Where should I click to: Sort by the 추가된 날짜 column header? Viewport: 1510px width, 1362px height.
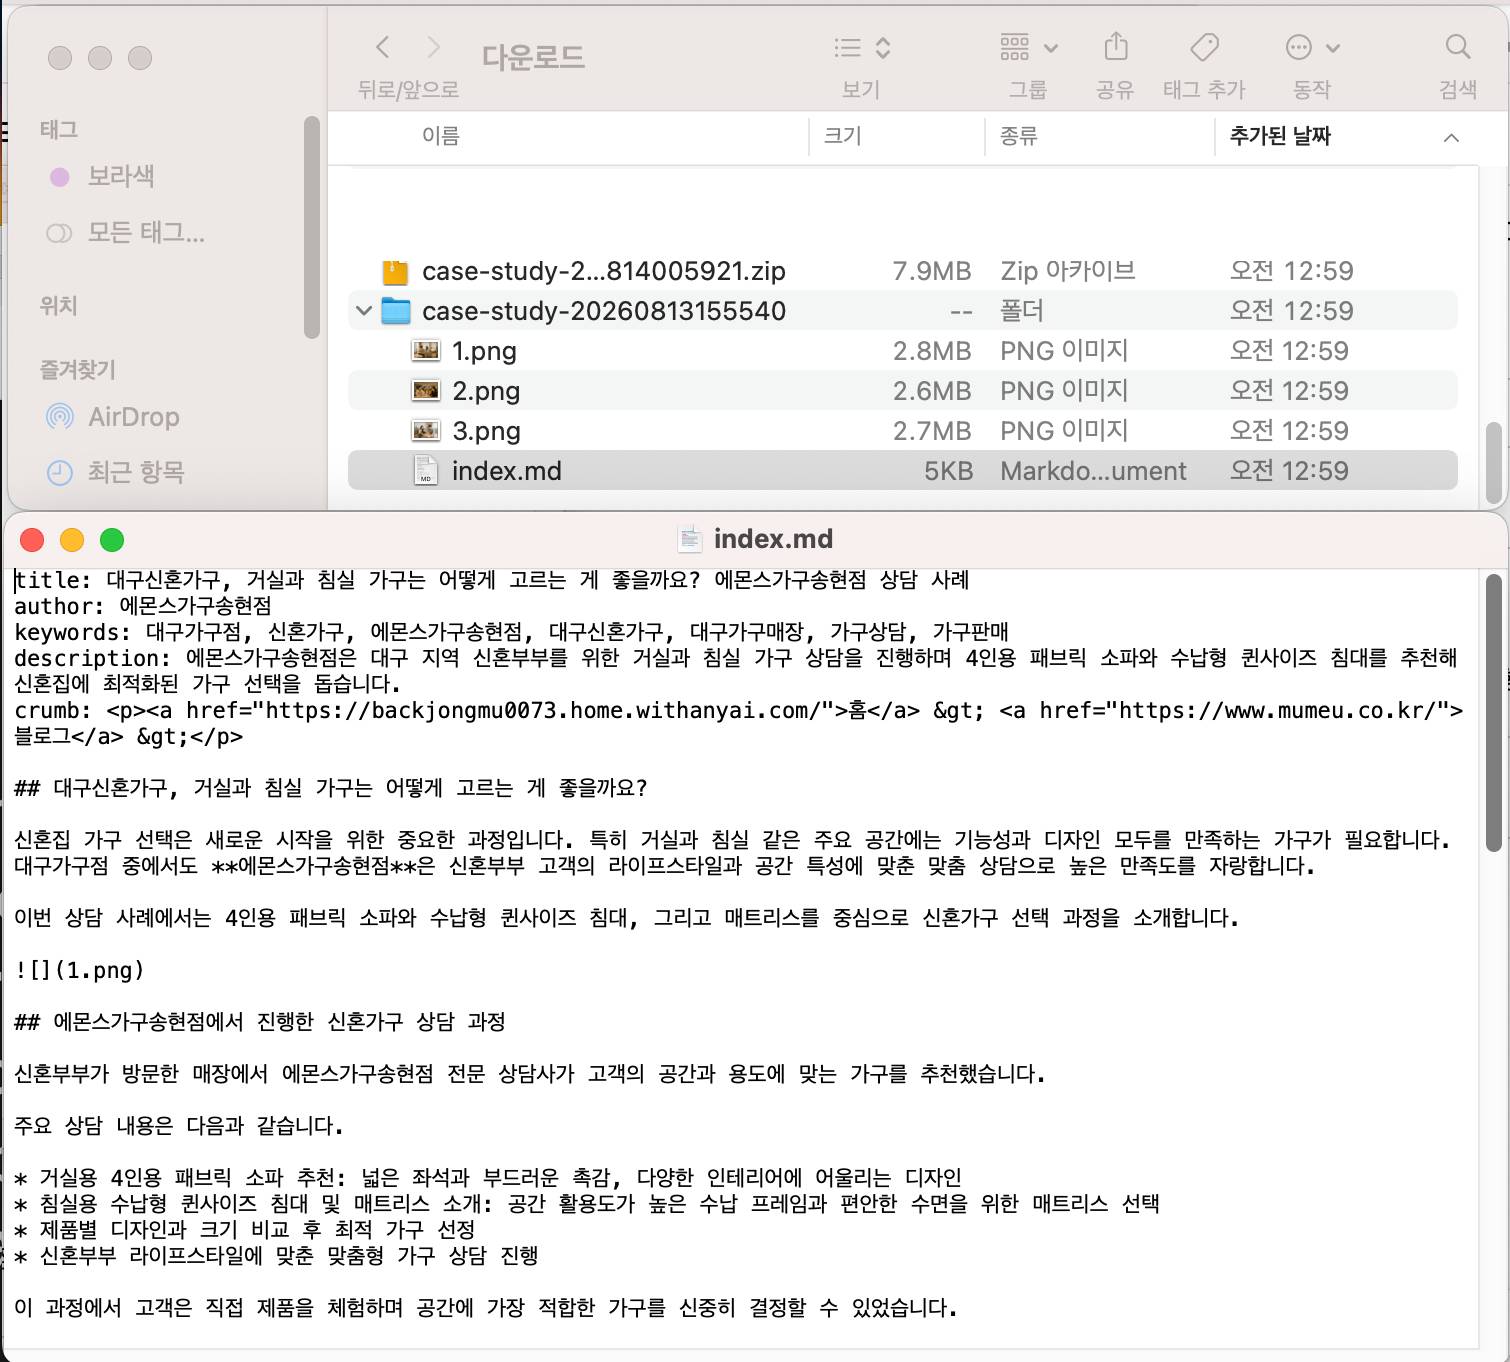pos(1280,136)
